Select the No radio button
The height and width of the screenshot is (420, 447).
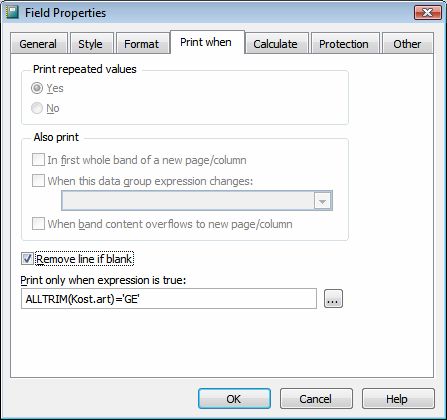click(x=37, y=108)
